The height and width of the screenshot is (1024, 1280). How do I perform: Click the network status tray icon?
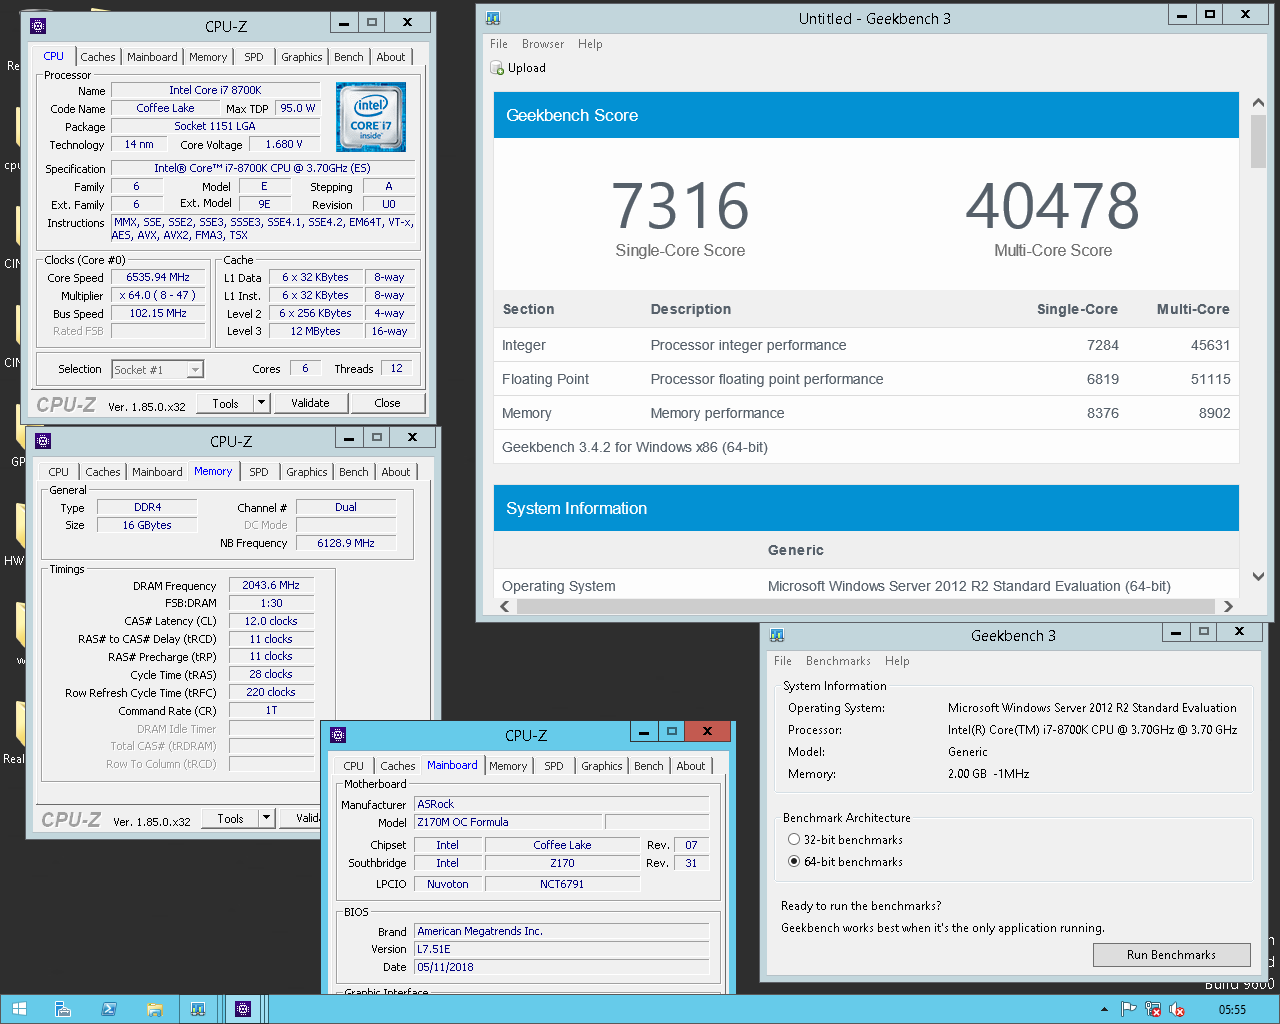pyautogui.click(x=1153, y=1010)
